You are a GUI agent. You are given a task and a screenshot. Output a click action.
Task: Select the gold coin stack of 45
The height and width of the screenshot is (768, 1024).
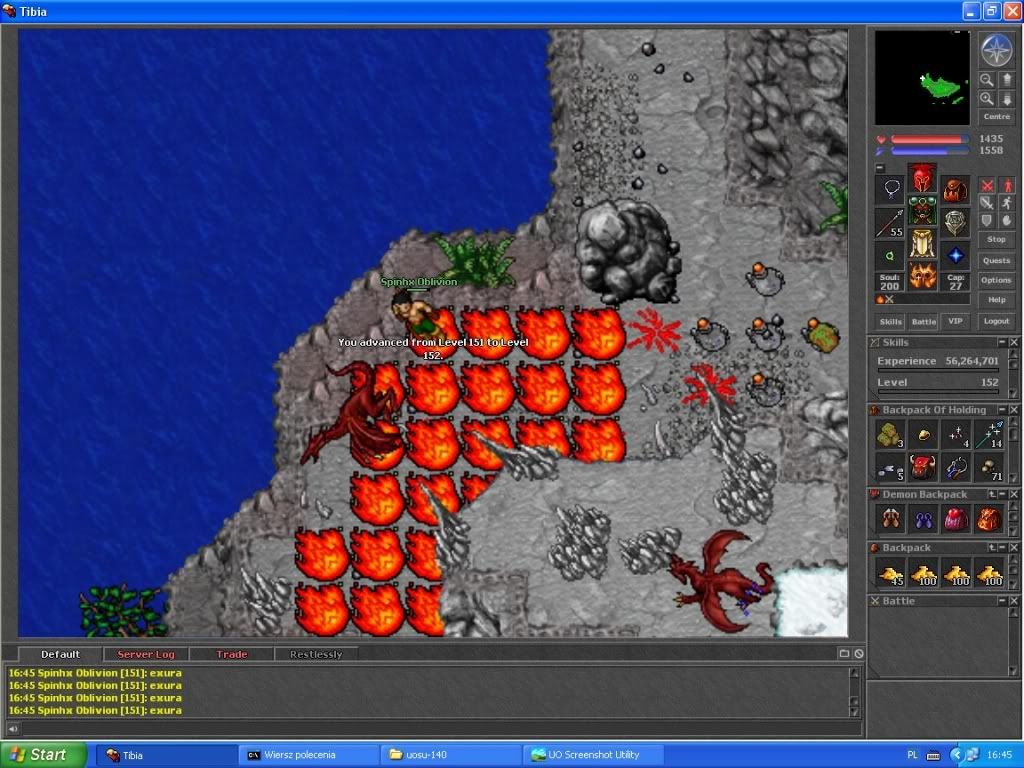click(890, 573)
